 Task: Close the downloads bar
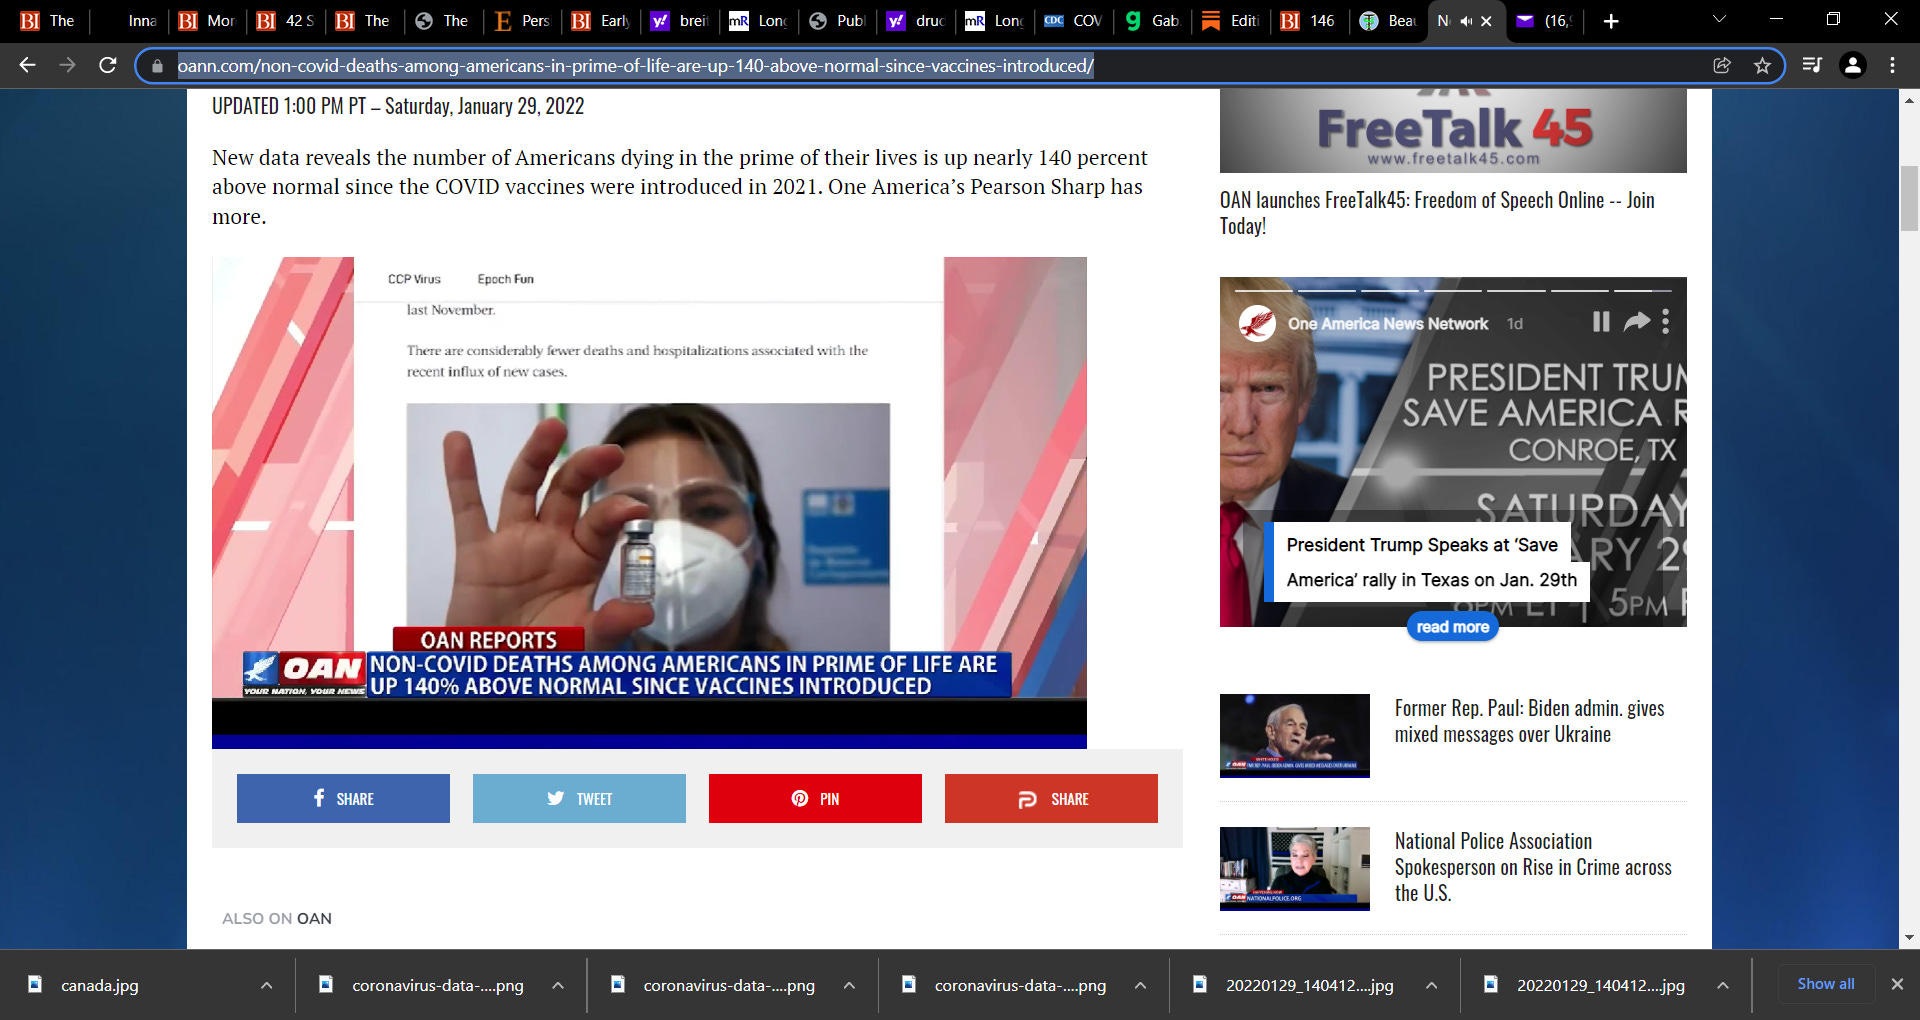click(1896, 984)
